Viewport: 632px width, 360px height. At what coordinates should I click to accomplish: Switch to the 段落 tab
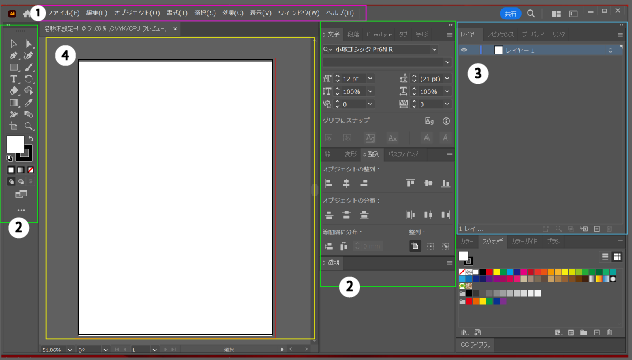pos(353,35)
